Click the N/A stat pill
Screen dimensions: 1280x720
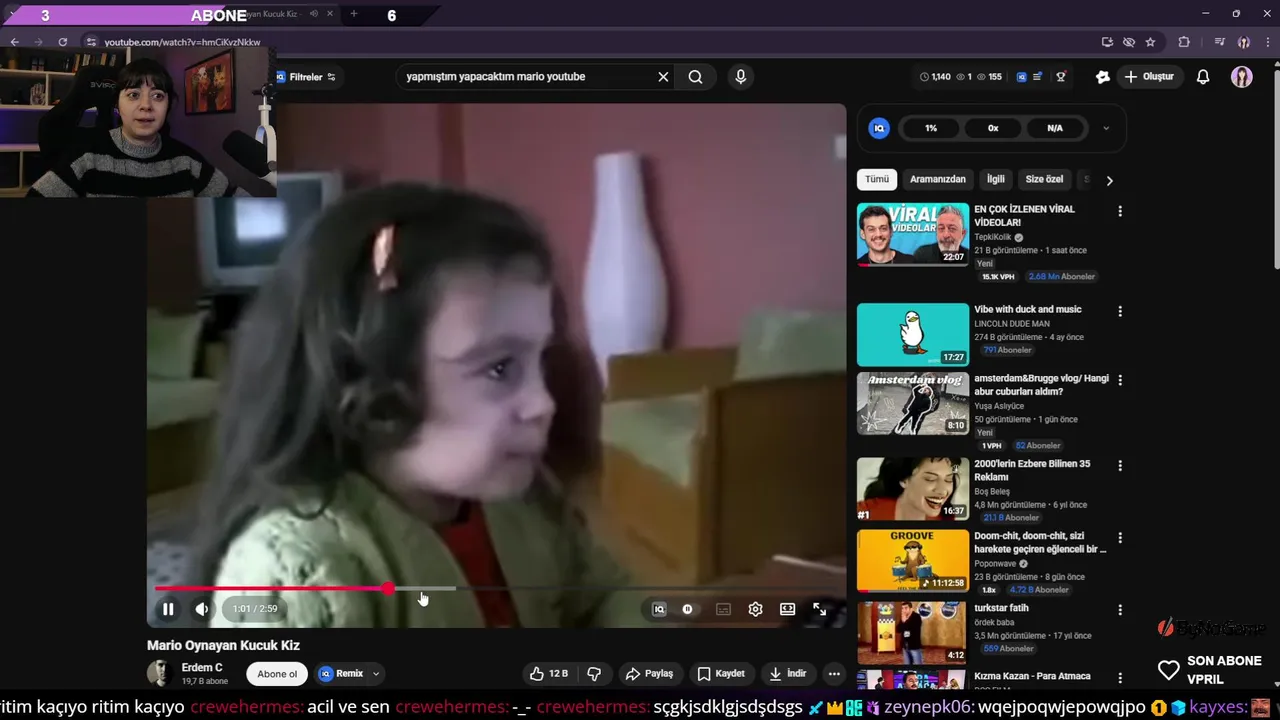pyautogui.click(x=1055, y=128)
